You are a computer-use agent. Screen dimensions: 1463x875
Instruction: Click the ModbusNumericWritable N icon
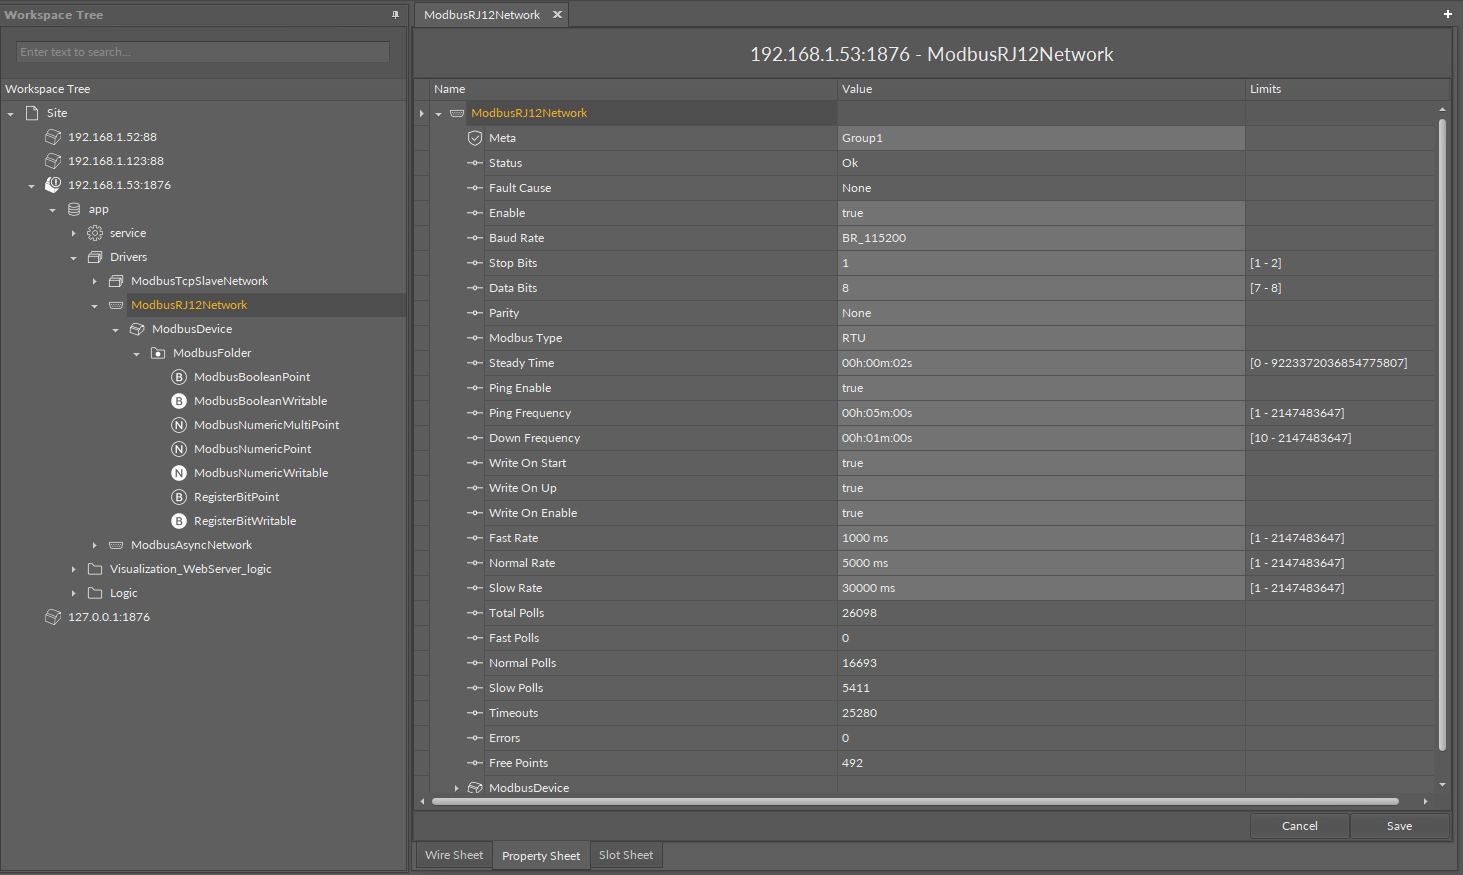[x=179, y=473]
